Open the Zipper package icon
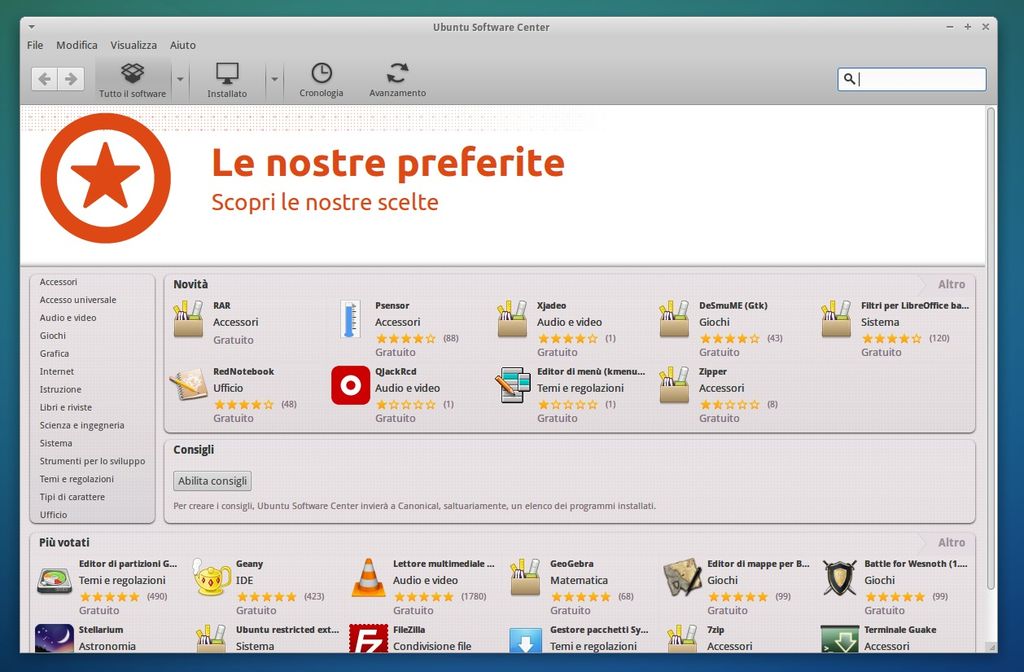 [674, 385]
